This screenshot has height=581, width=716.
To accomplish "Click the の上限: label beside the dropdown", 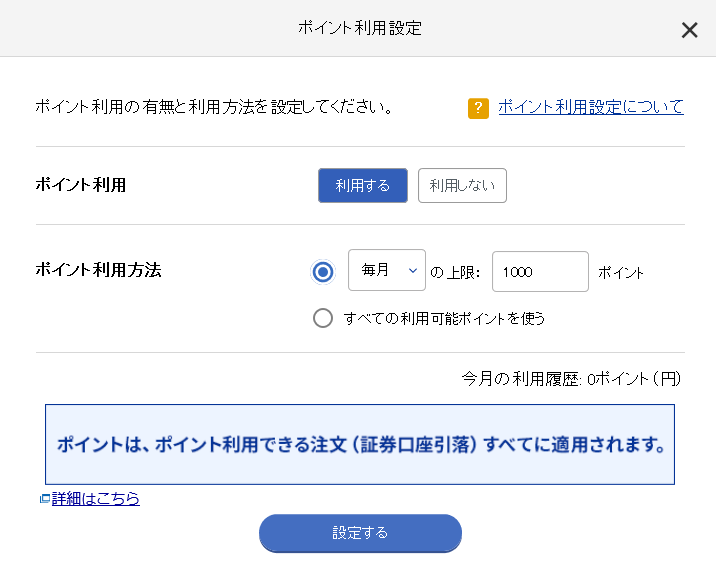I will [x=455, y=273].
